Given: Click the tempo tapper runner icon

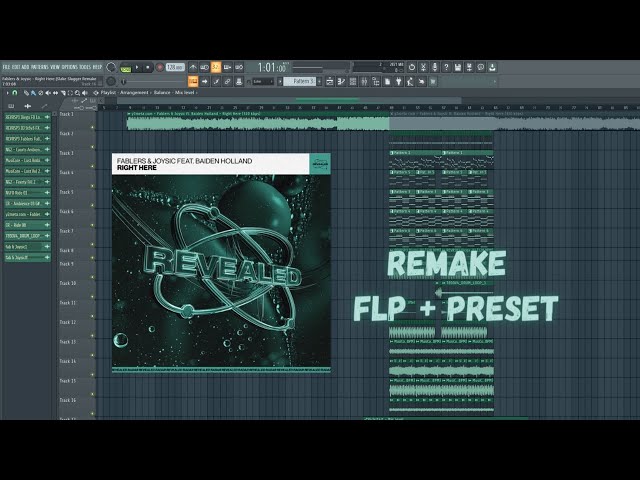Looking at the screenshot, I should [410, 82].
